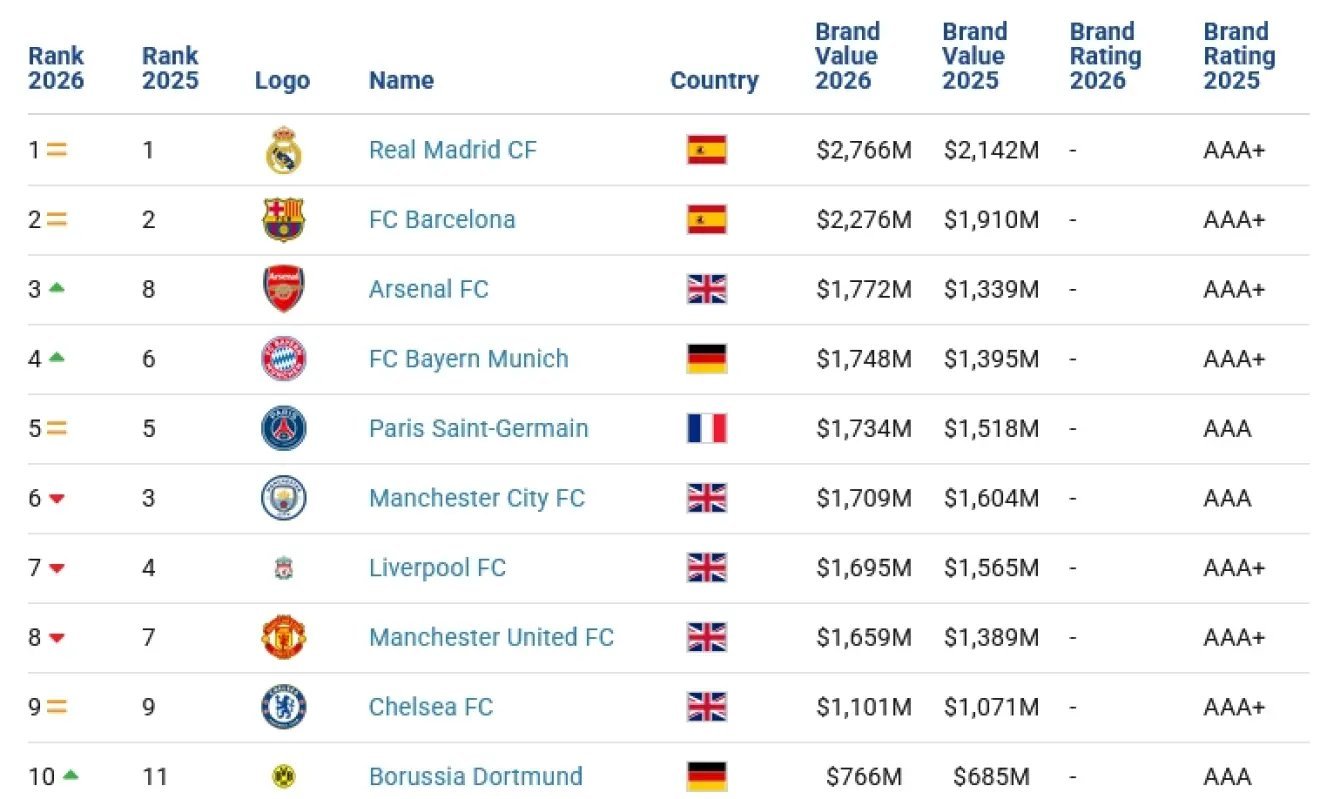Click the Manchester United FC crest
Image resolution: width=1320 pixels, height=799 pixels.
click(283, 638)
